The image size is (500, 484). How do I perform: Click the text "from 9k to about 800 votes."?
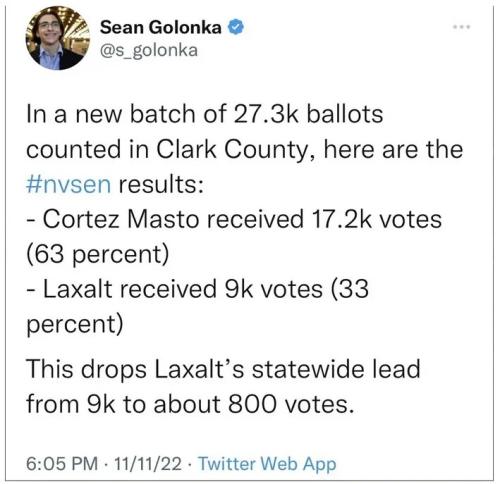190,404
